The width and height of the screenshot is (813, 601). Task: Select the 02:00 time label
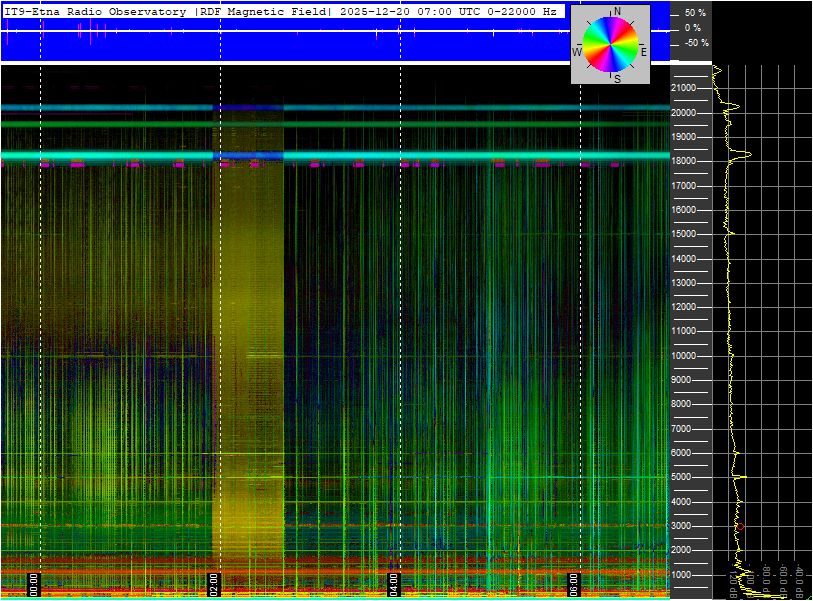coord(213,585)
